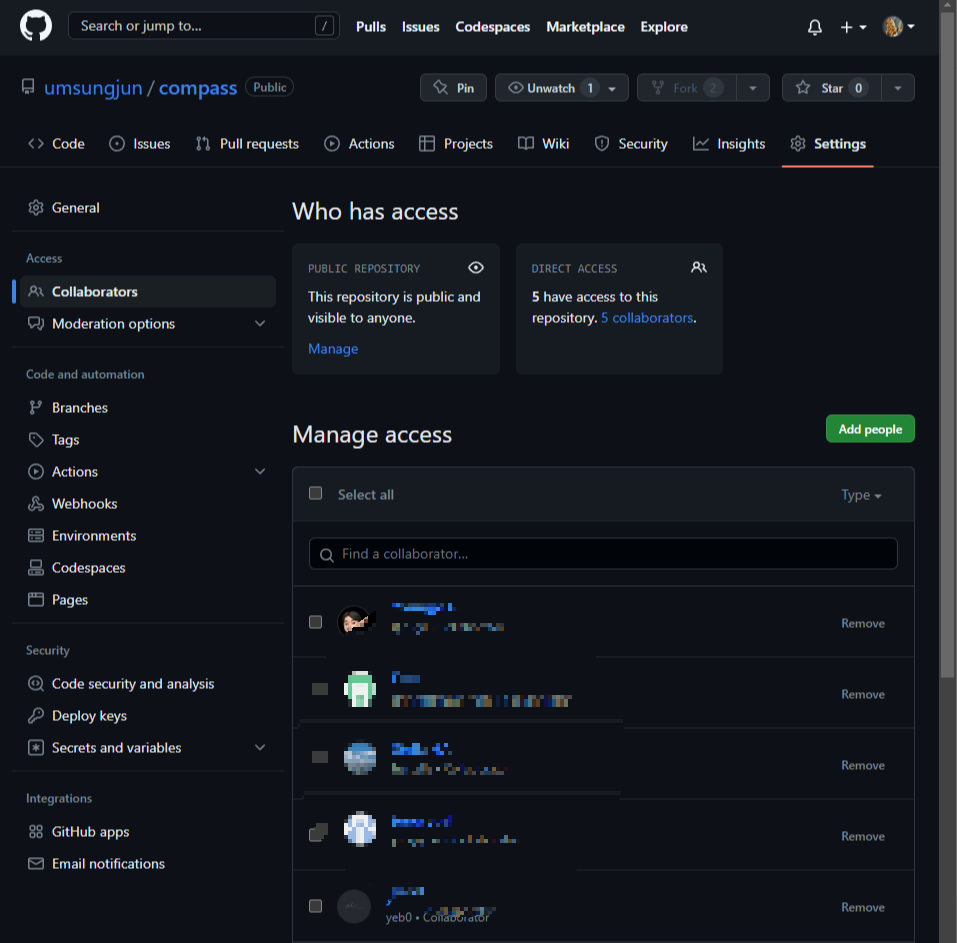Expand the sidebar Actions chevron
This screenshot has width=957, height=943.
[x=260, y=471]
